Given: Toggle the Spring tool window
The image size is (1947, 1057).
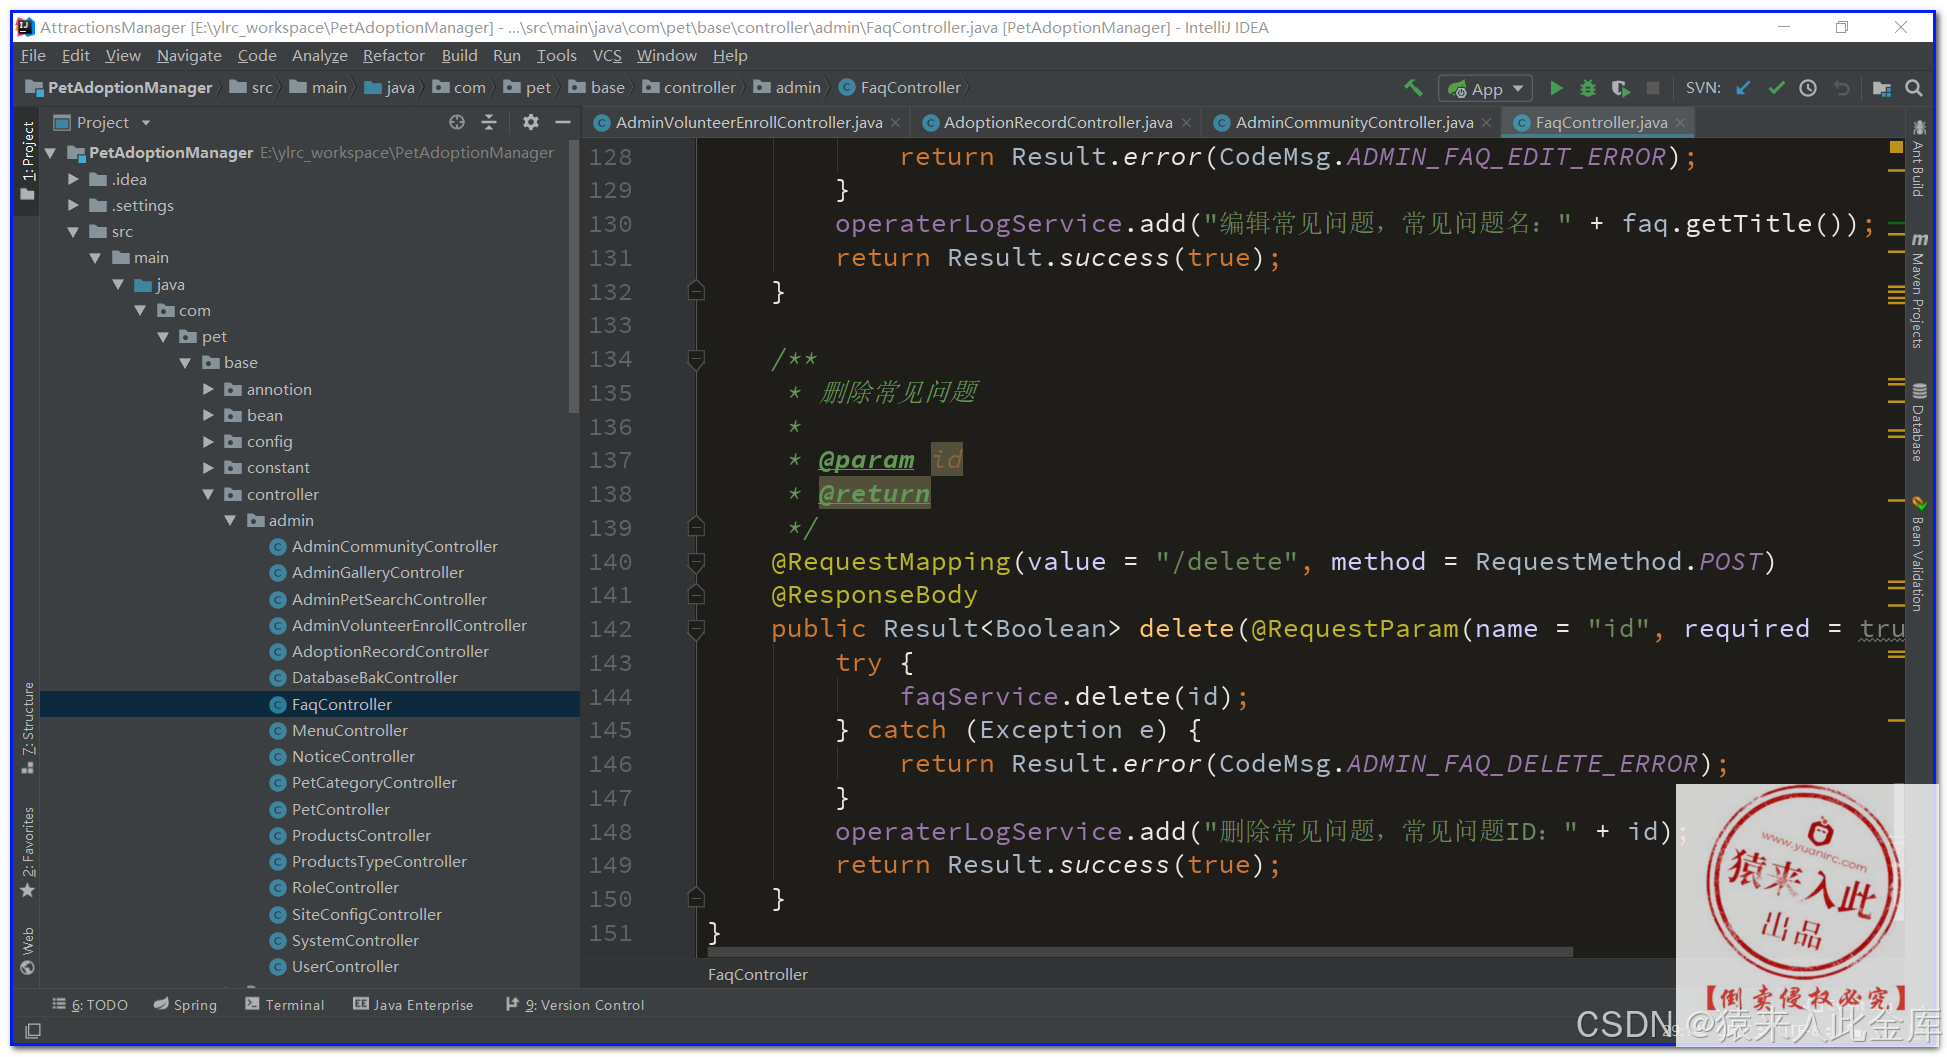Looking at the screenshot, I should 185,1004.
